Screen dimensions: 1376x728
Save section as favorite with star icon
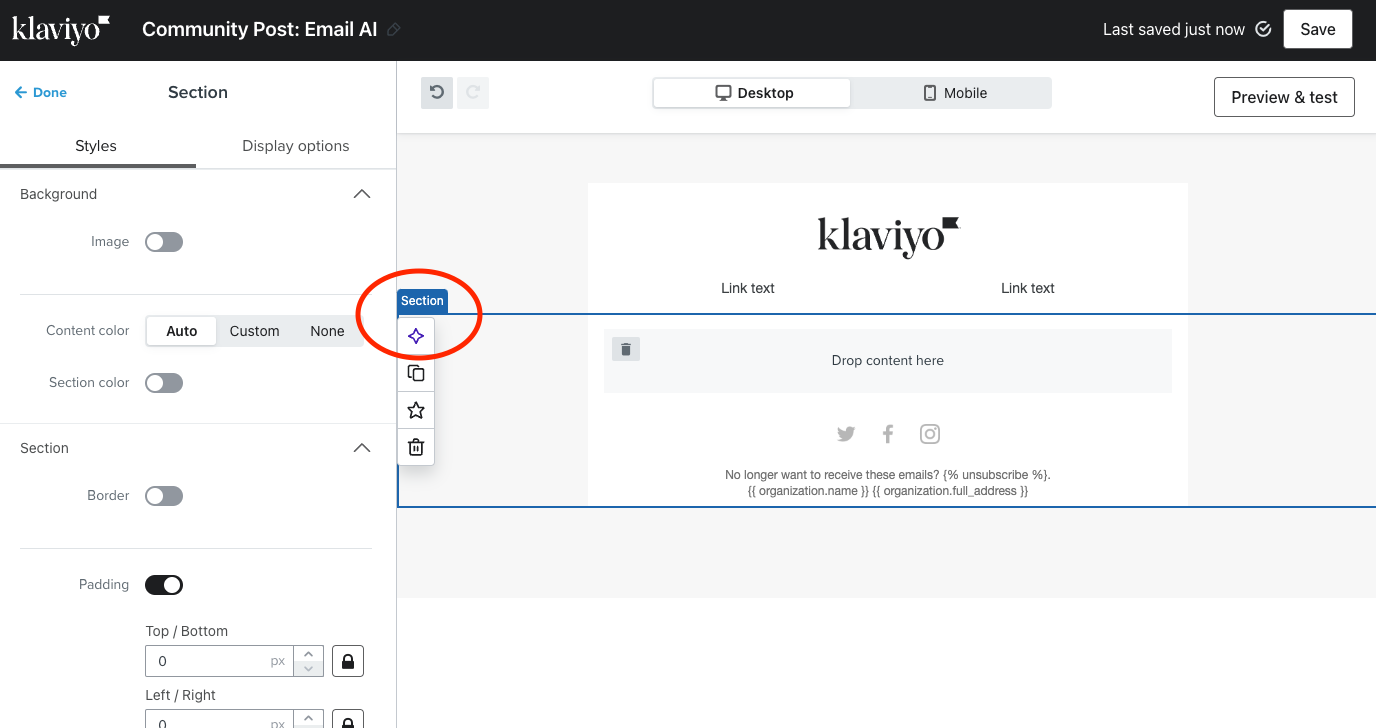click(x=416, y=410)
